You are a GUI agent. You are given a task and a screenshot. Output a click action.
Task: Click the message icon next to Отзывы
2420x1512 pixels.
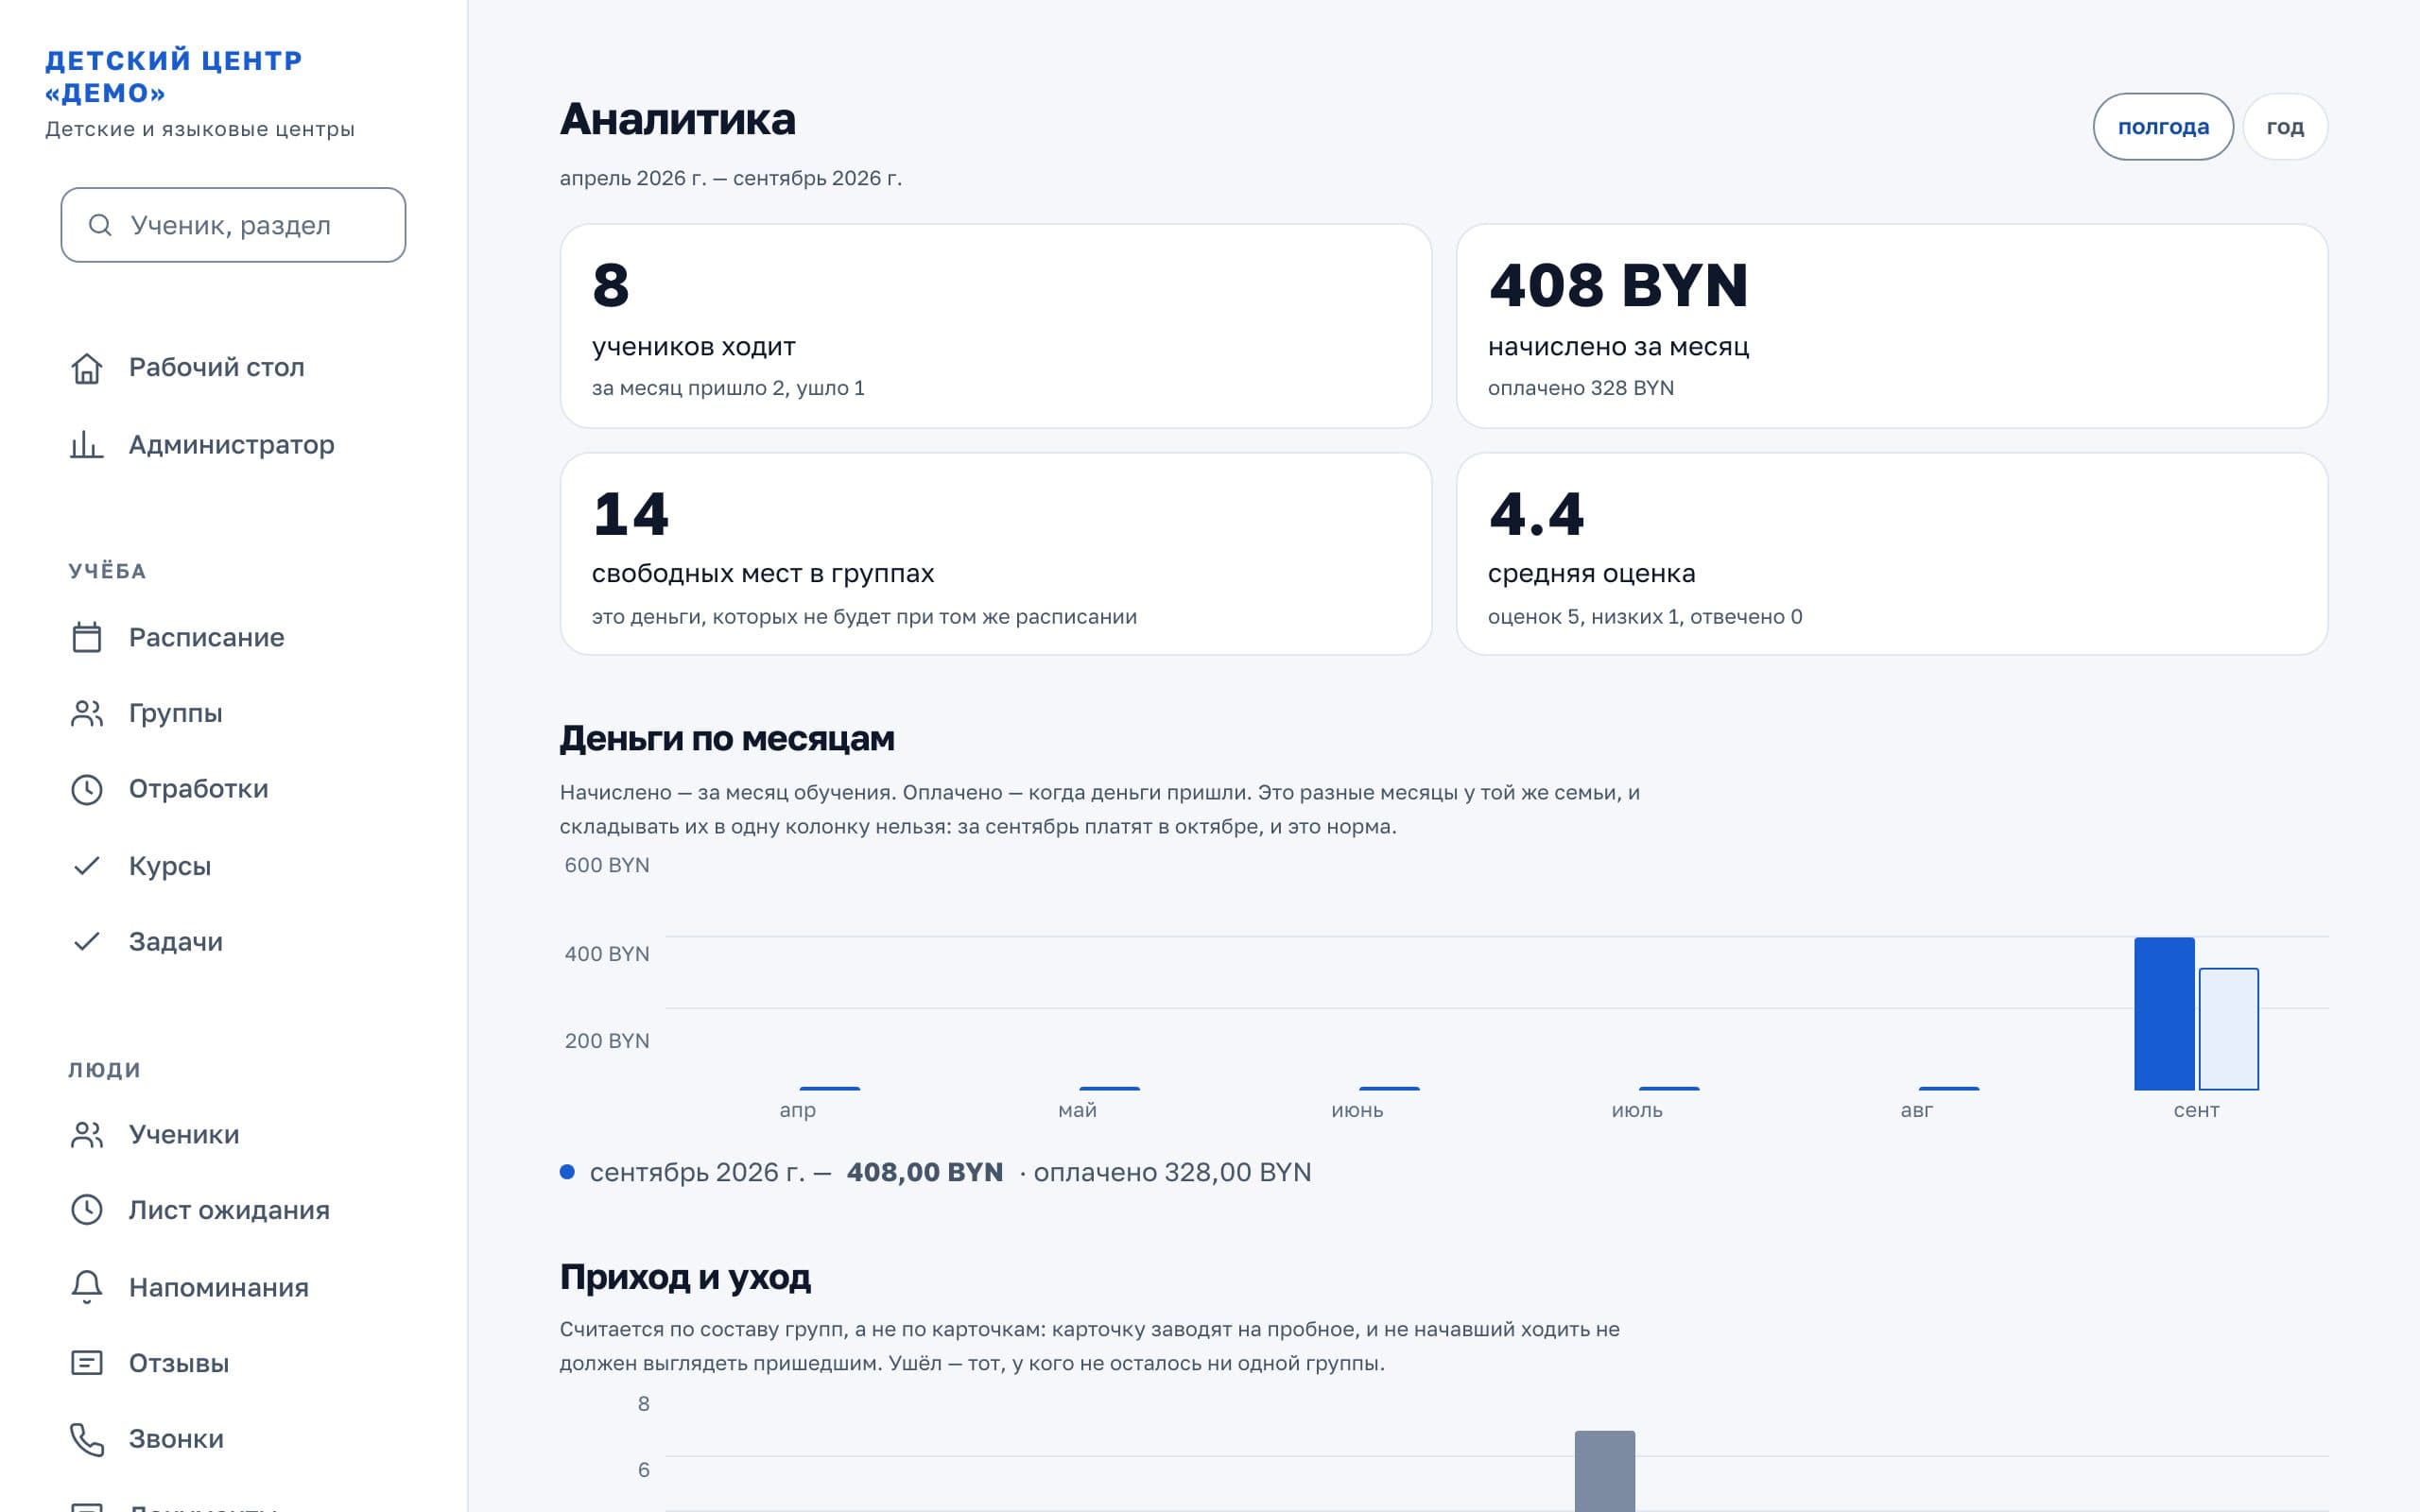pos(87,1362)
